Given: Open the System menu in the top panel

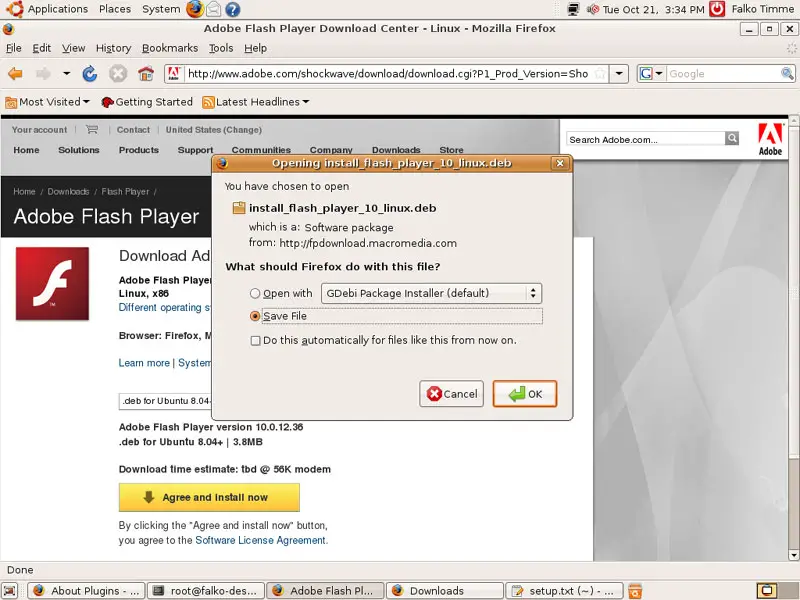Looking at the screenshot, I should point(161,9).
